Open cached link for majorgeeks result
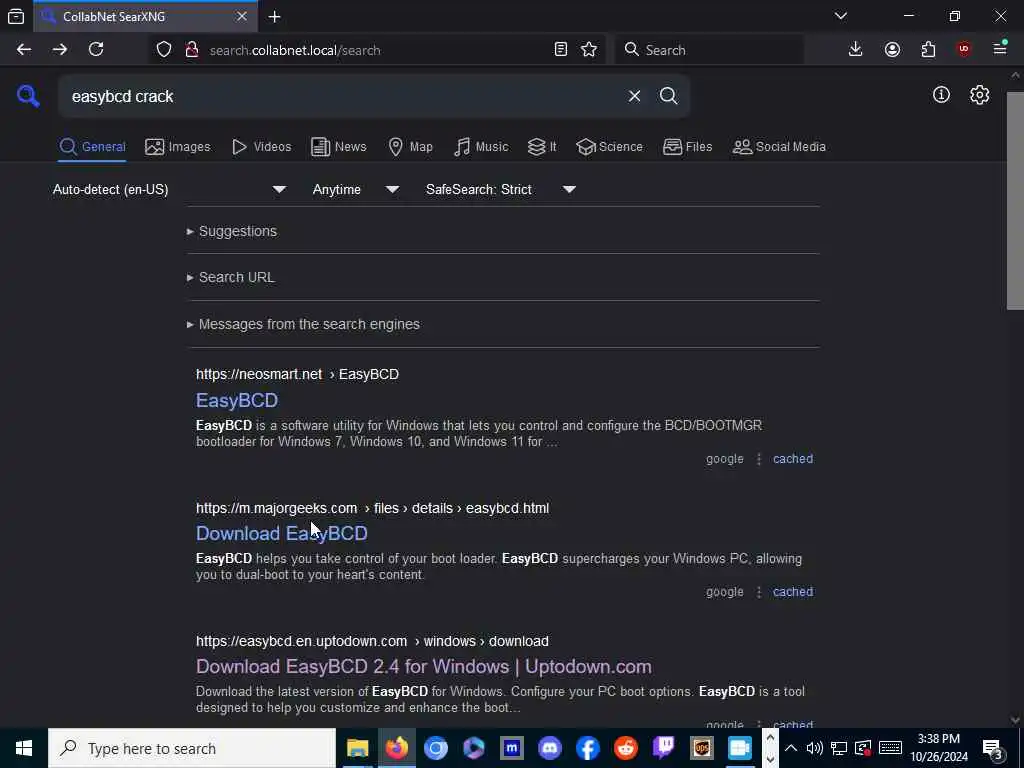 point(793,592)
